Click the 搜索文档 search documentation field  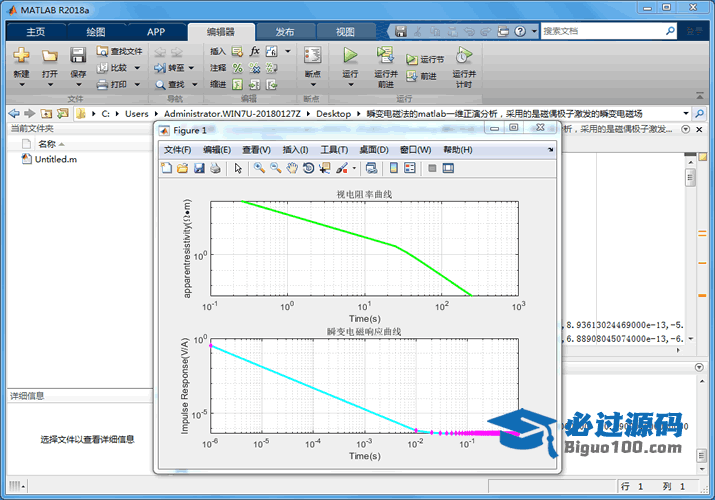tap(603, 31)
